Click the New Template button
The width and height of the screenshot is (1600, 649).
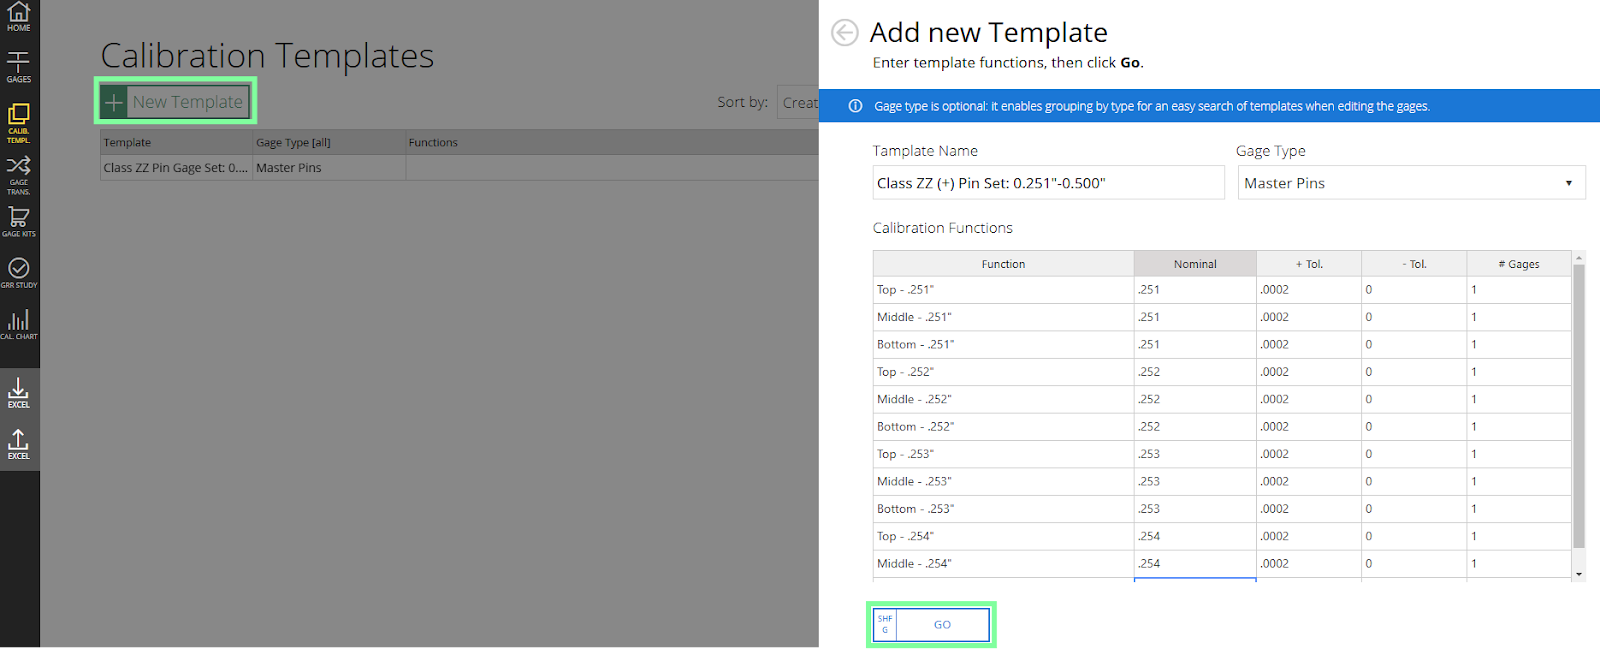(175, 101)
